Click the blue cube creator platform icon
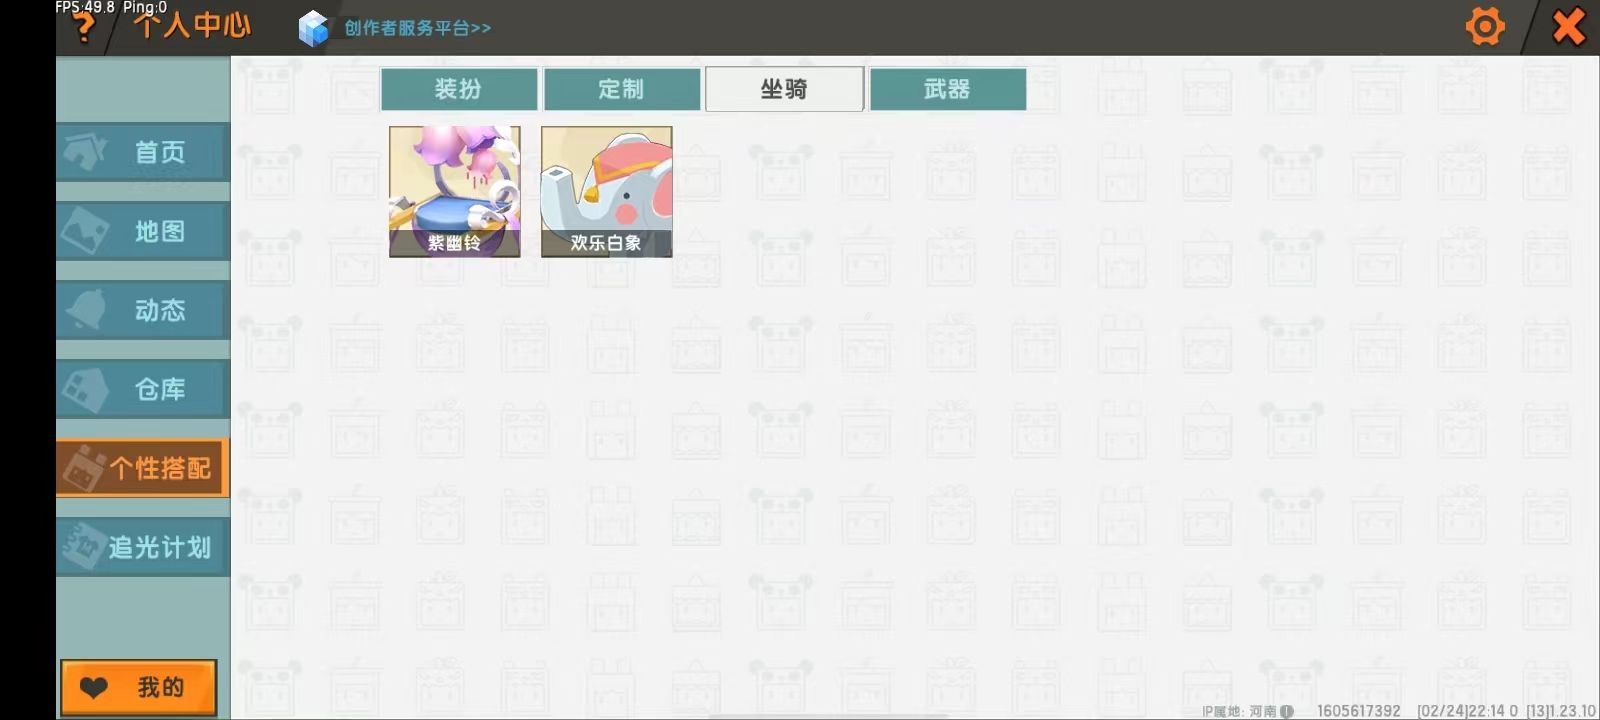Screen dimensions: 1600x720 [313, 28]
